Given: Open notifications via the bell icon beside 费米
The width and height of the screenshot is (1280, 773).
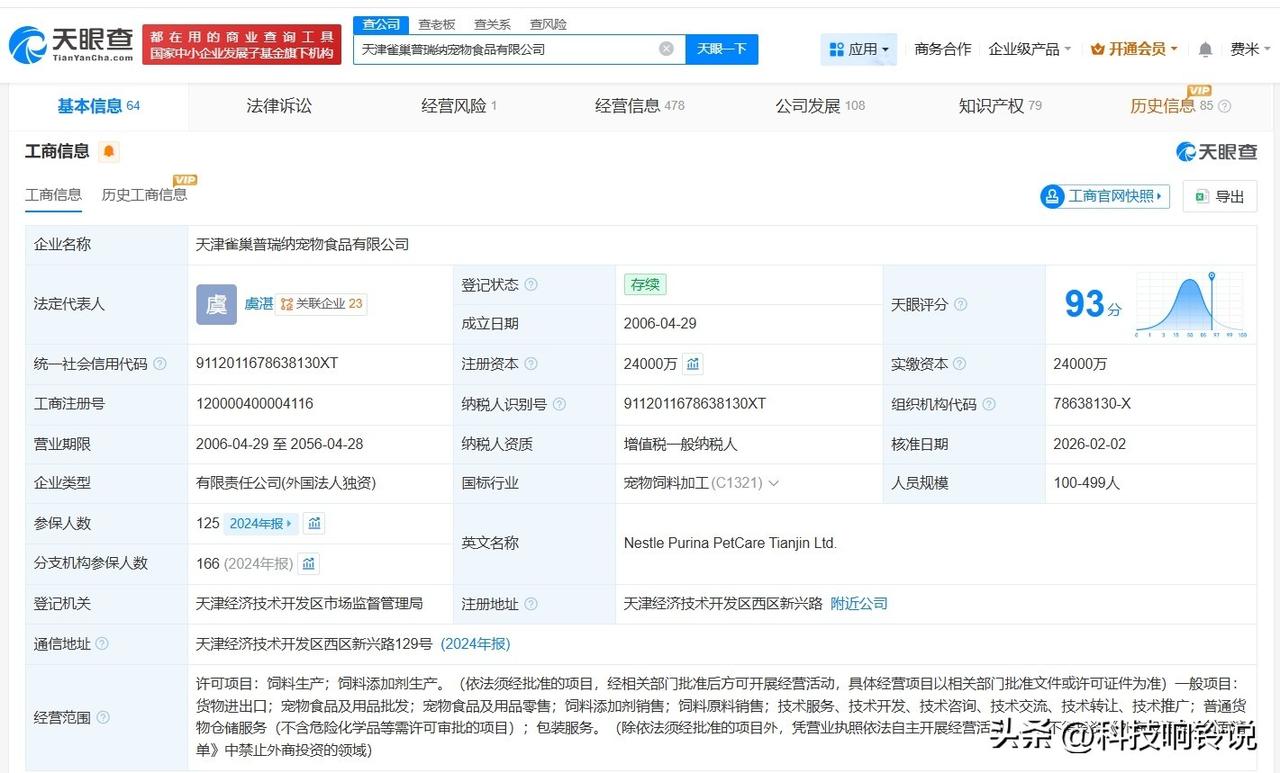Looking at the screenshot, I should point(1205,49).
